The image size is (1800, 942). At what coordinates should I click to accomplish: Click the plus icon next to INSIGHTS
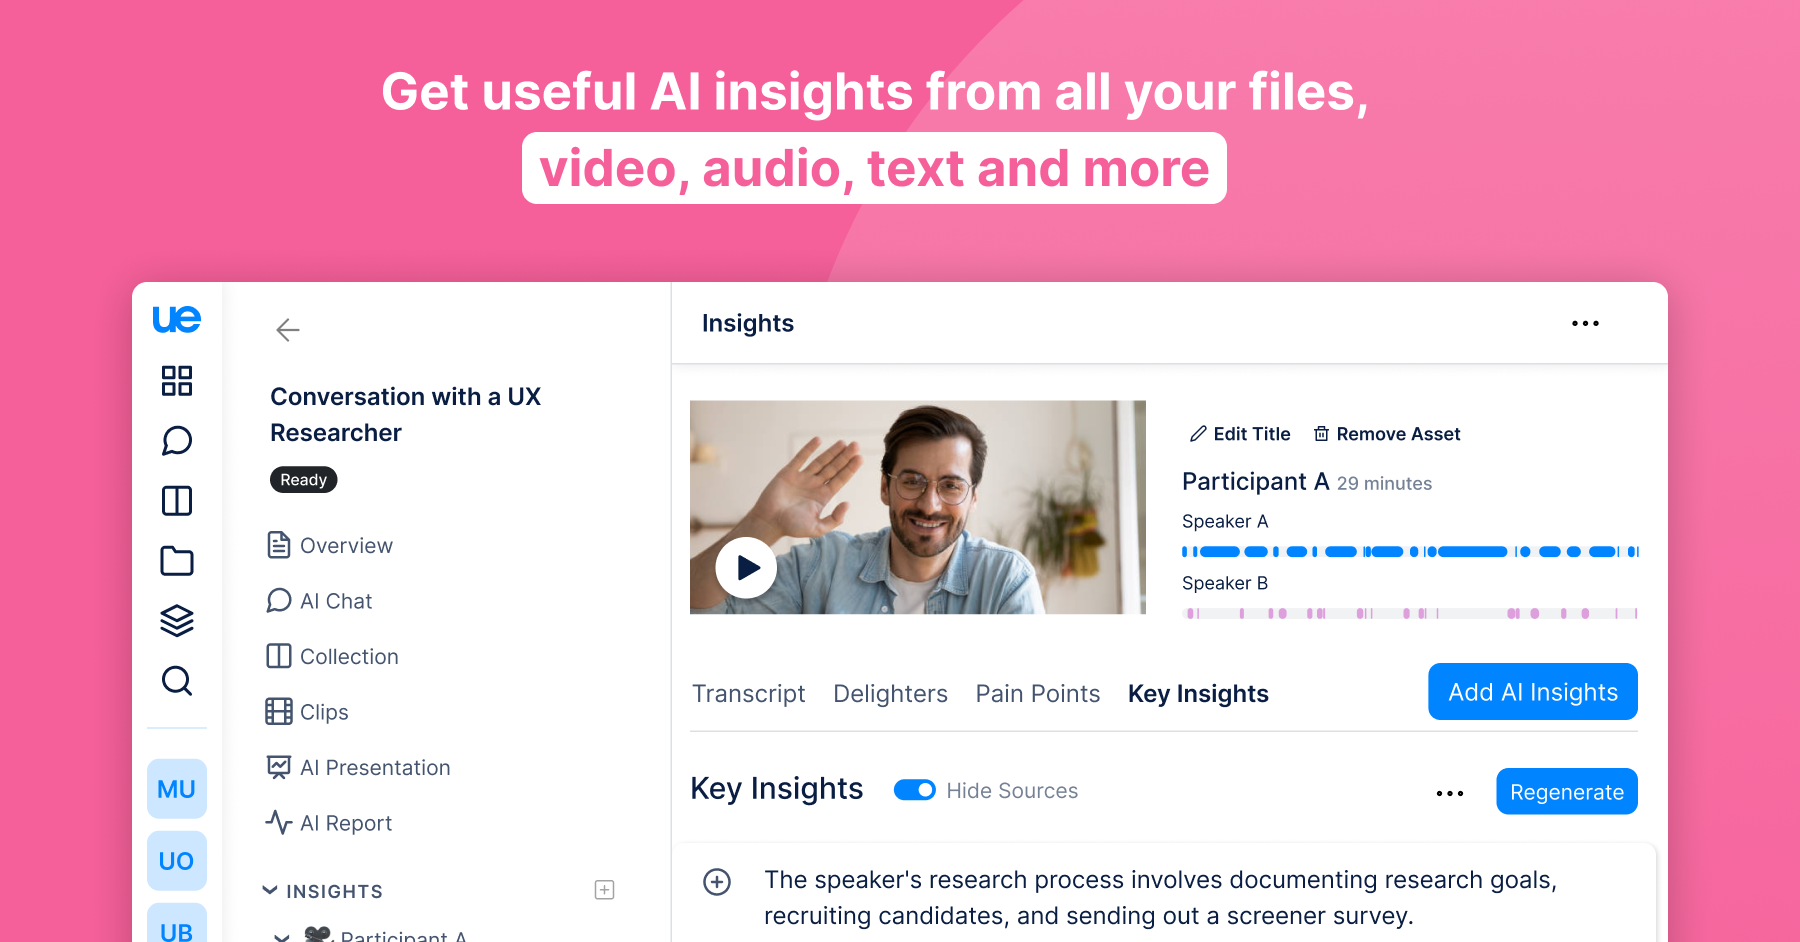604,890
